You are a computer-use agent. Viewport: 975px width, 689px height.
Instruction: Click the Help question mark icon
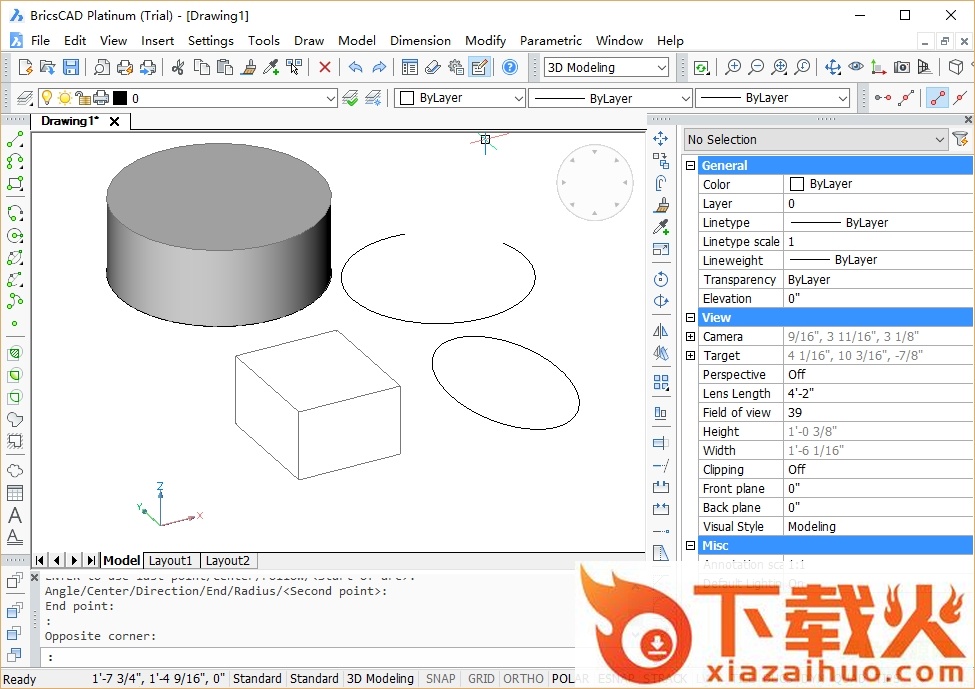(510, 67)
